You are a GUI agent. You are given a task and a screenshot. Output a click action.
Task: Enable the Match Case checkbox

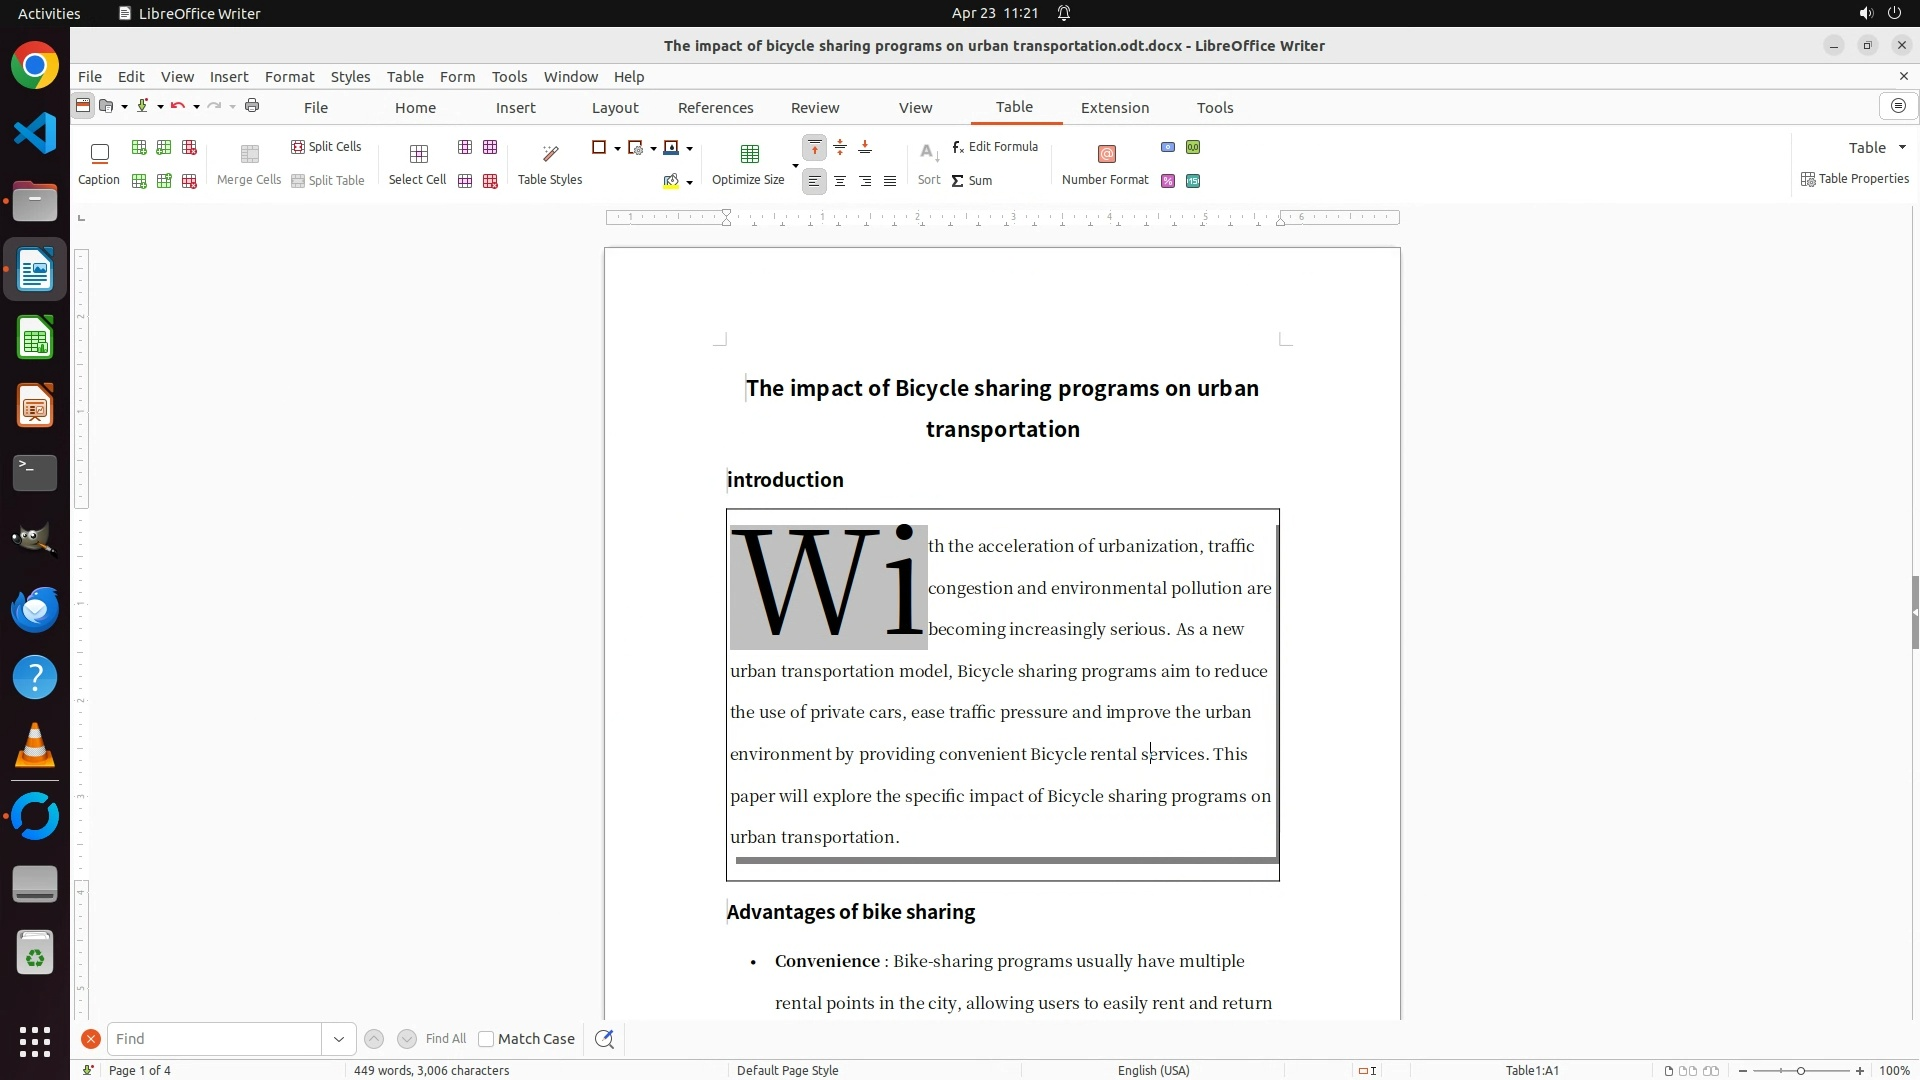click(x=486, y=1039)
